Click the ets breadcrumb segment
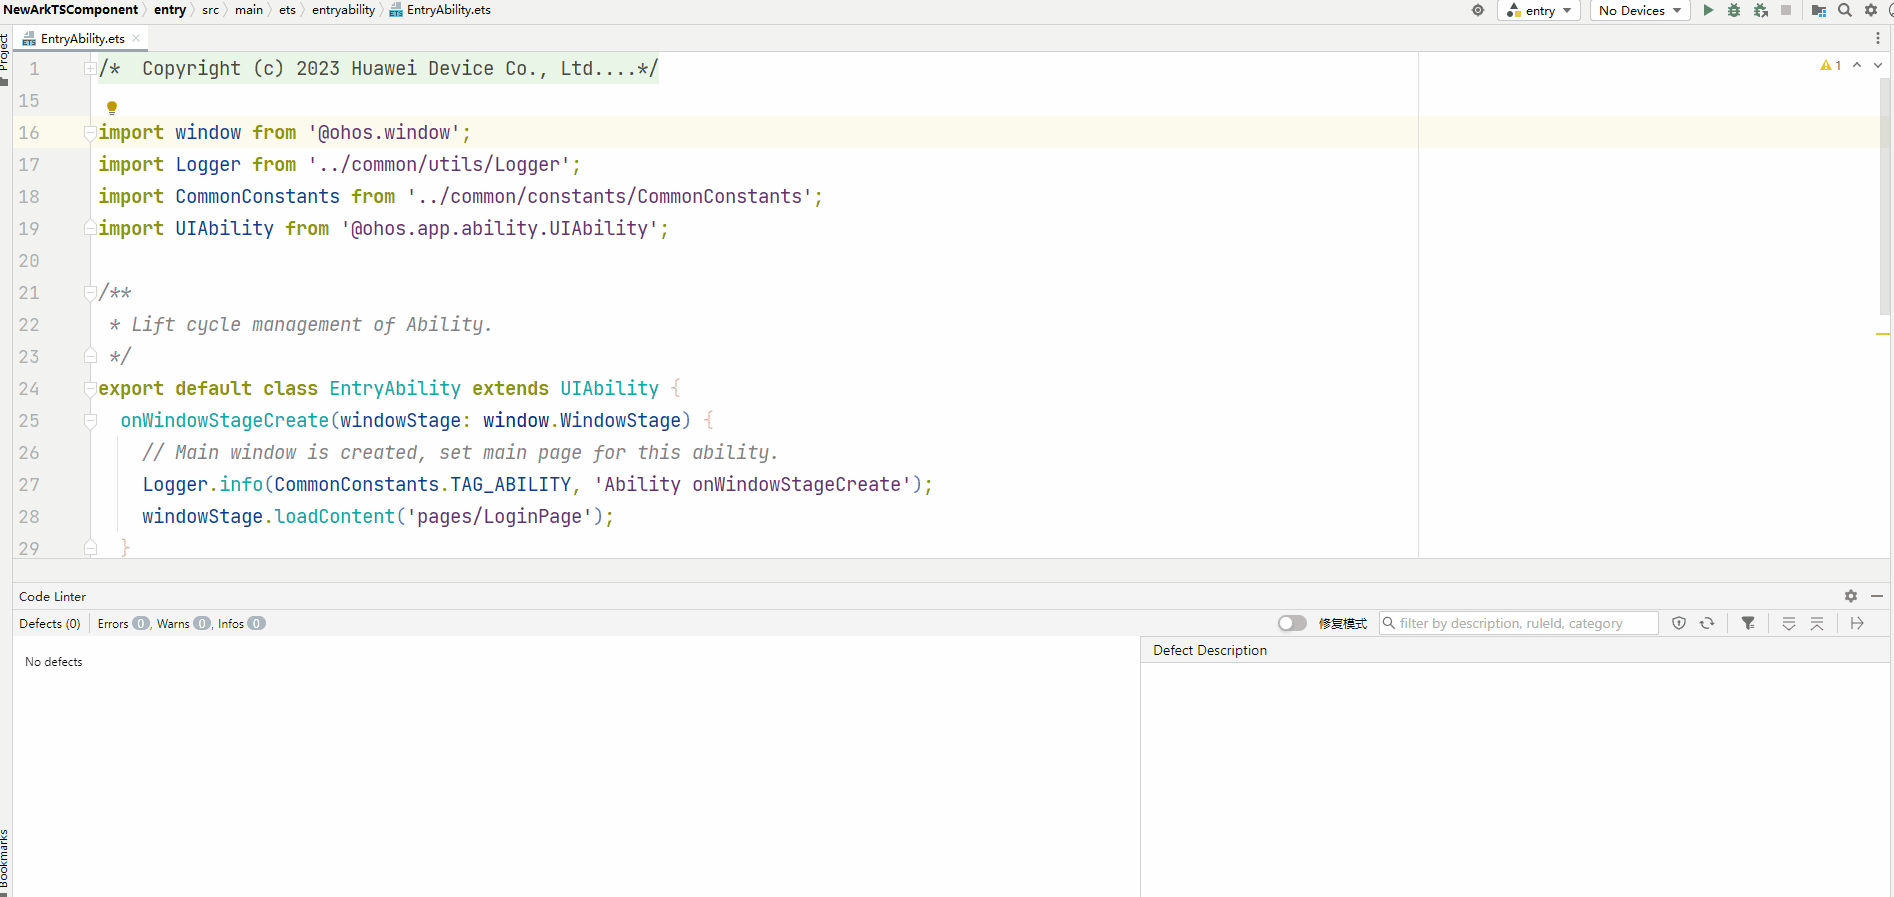1894x897 pixels. [287, 10]
